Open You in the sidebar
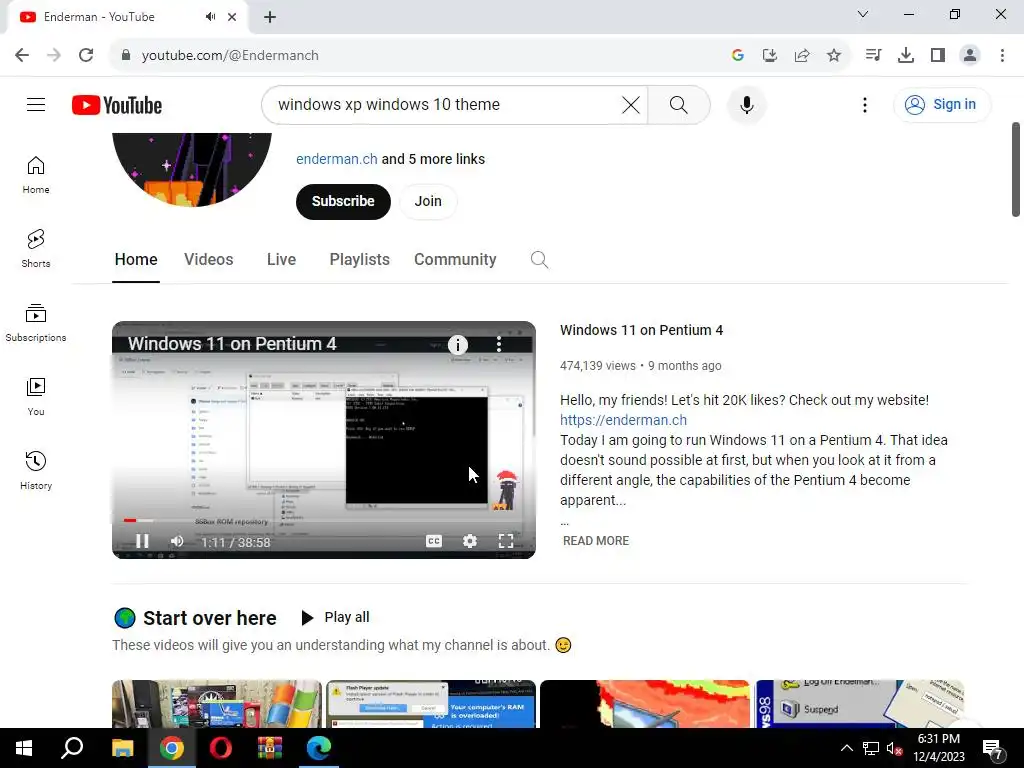Screen dimensions: 1024x768 tap(36, 396)
